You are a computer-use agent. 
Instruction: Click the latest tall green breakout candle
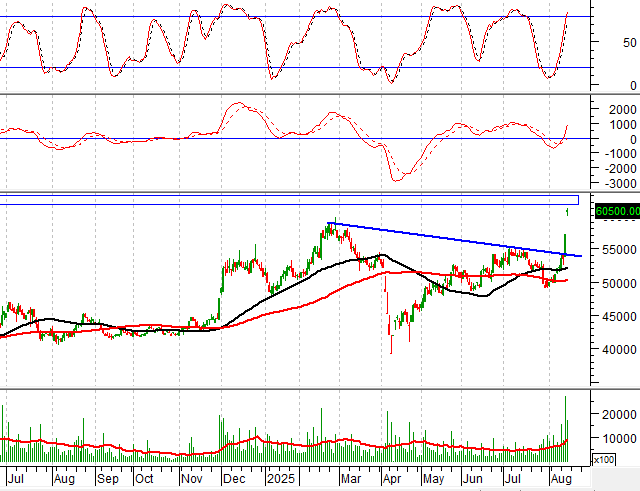(566, 243)
